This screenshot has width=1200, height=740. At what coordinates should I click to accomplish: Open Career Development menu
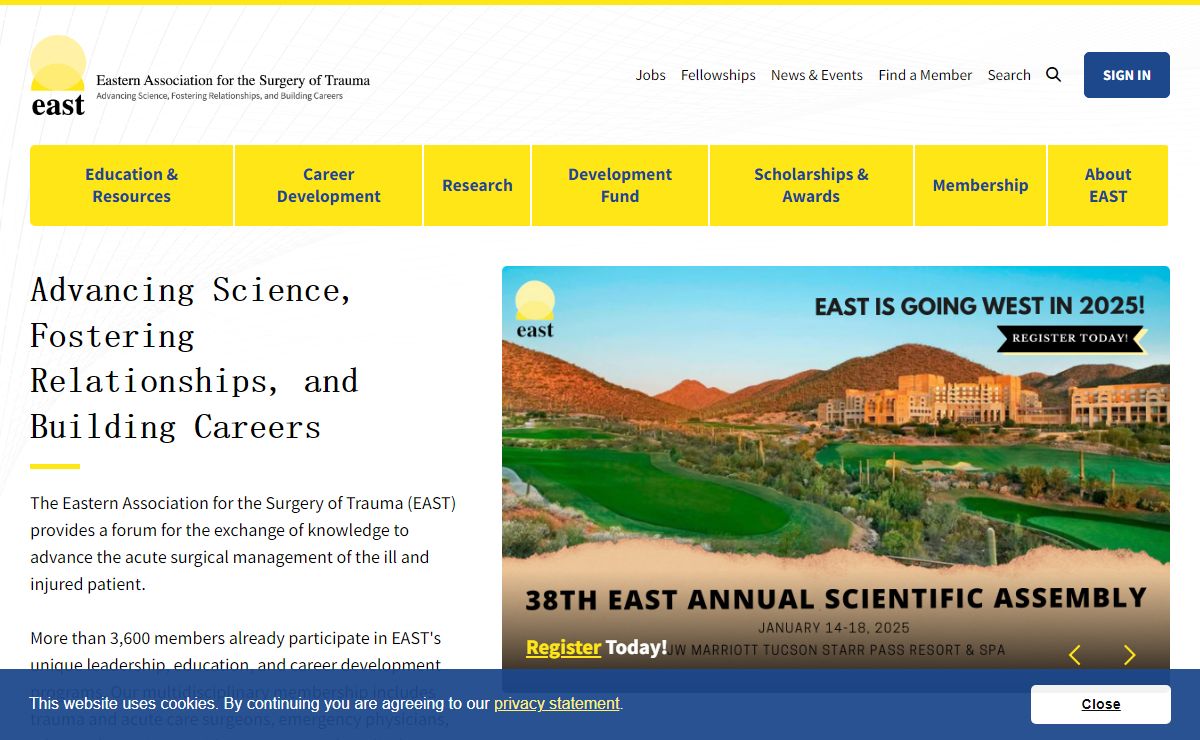329,185
